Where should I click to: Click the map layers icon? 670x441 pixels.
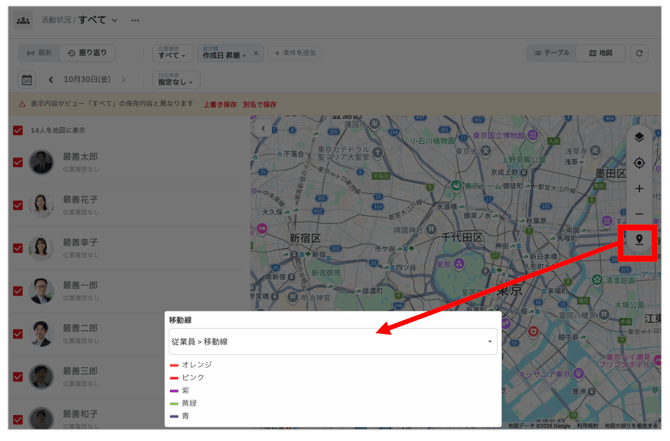point(639,137)
